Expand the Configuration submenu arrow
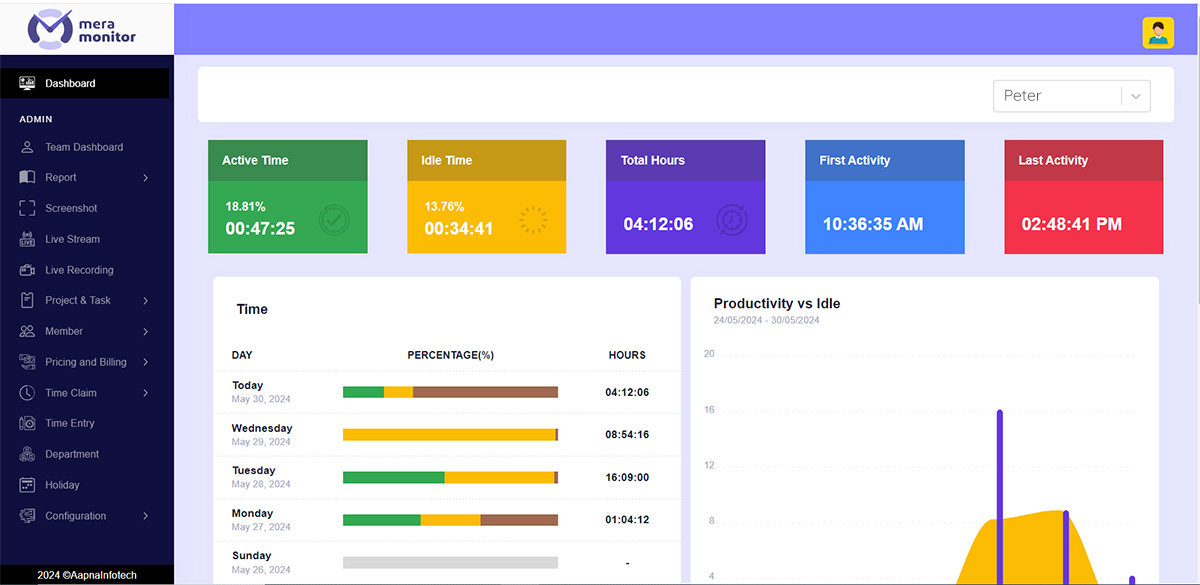Image resolution: width=1200 pixels, height=585 pixels. click(145, 516)
